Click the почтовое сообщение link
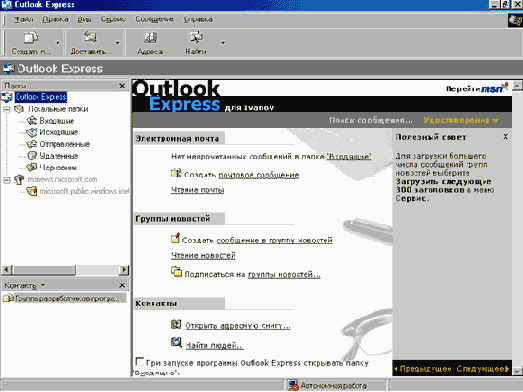 (258, 175)
